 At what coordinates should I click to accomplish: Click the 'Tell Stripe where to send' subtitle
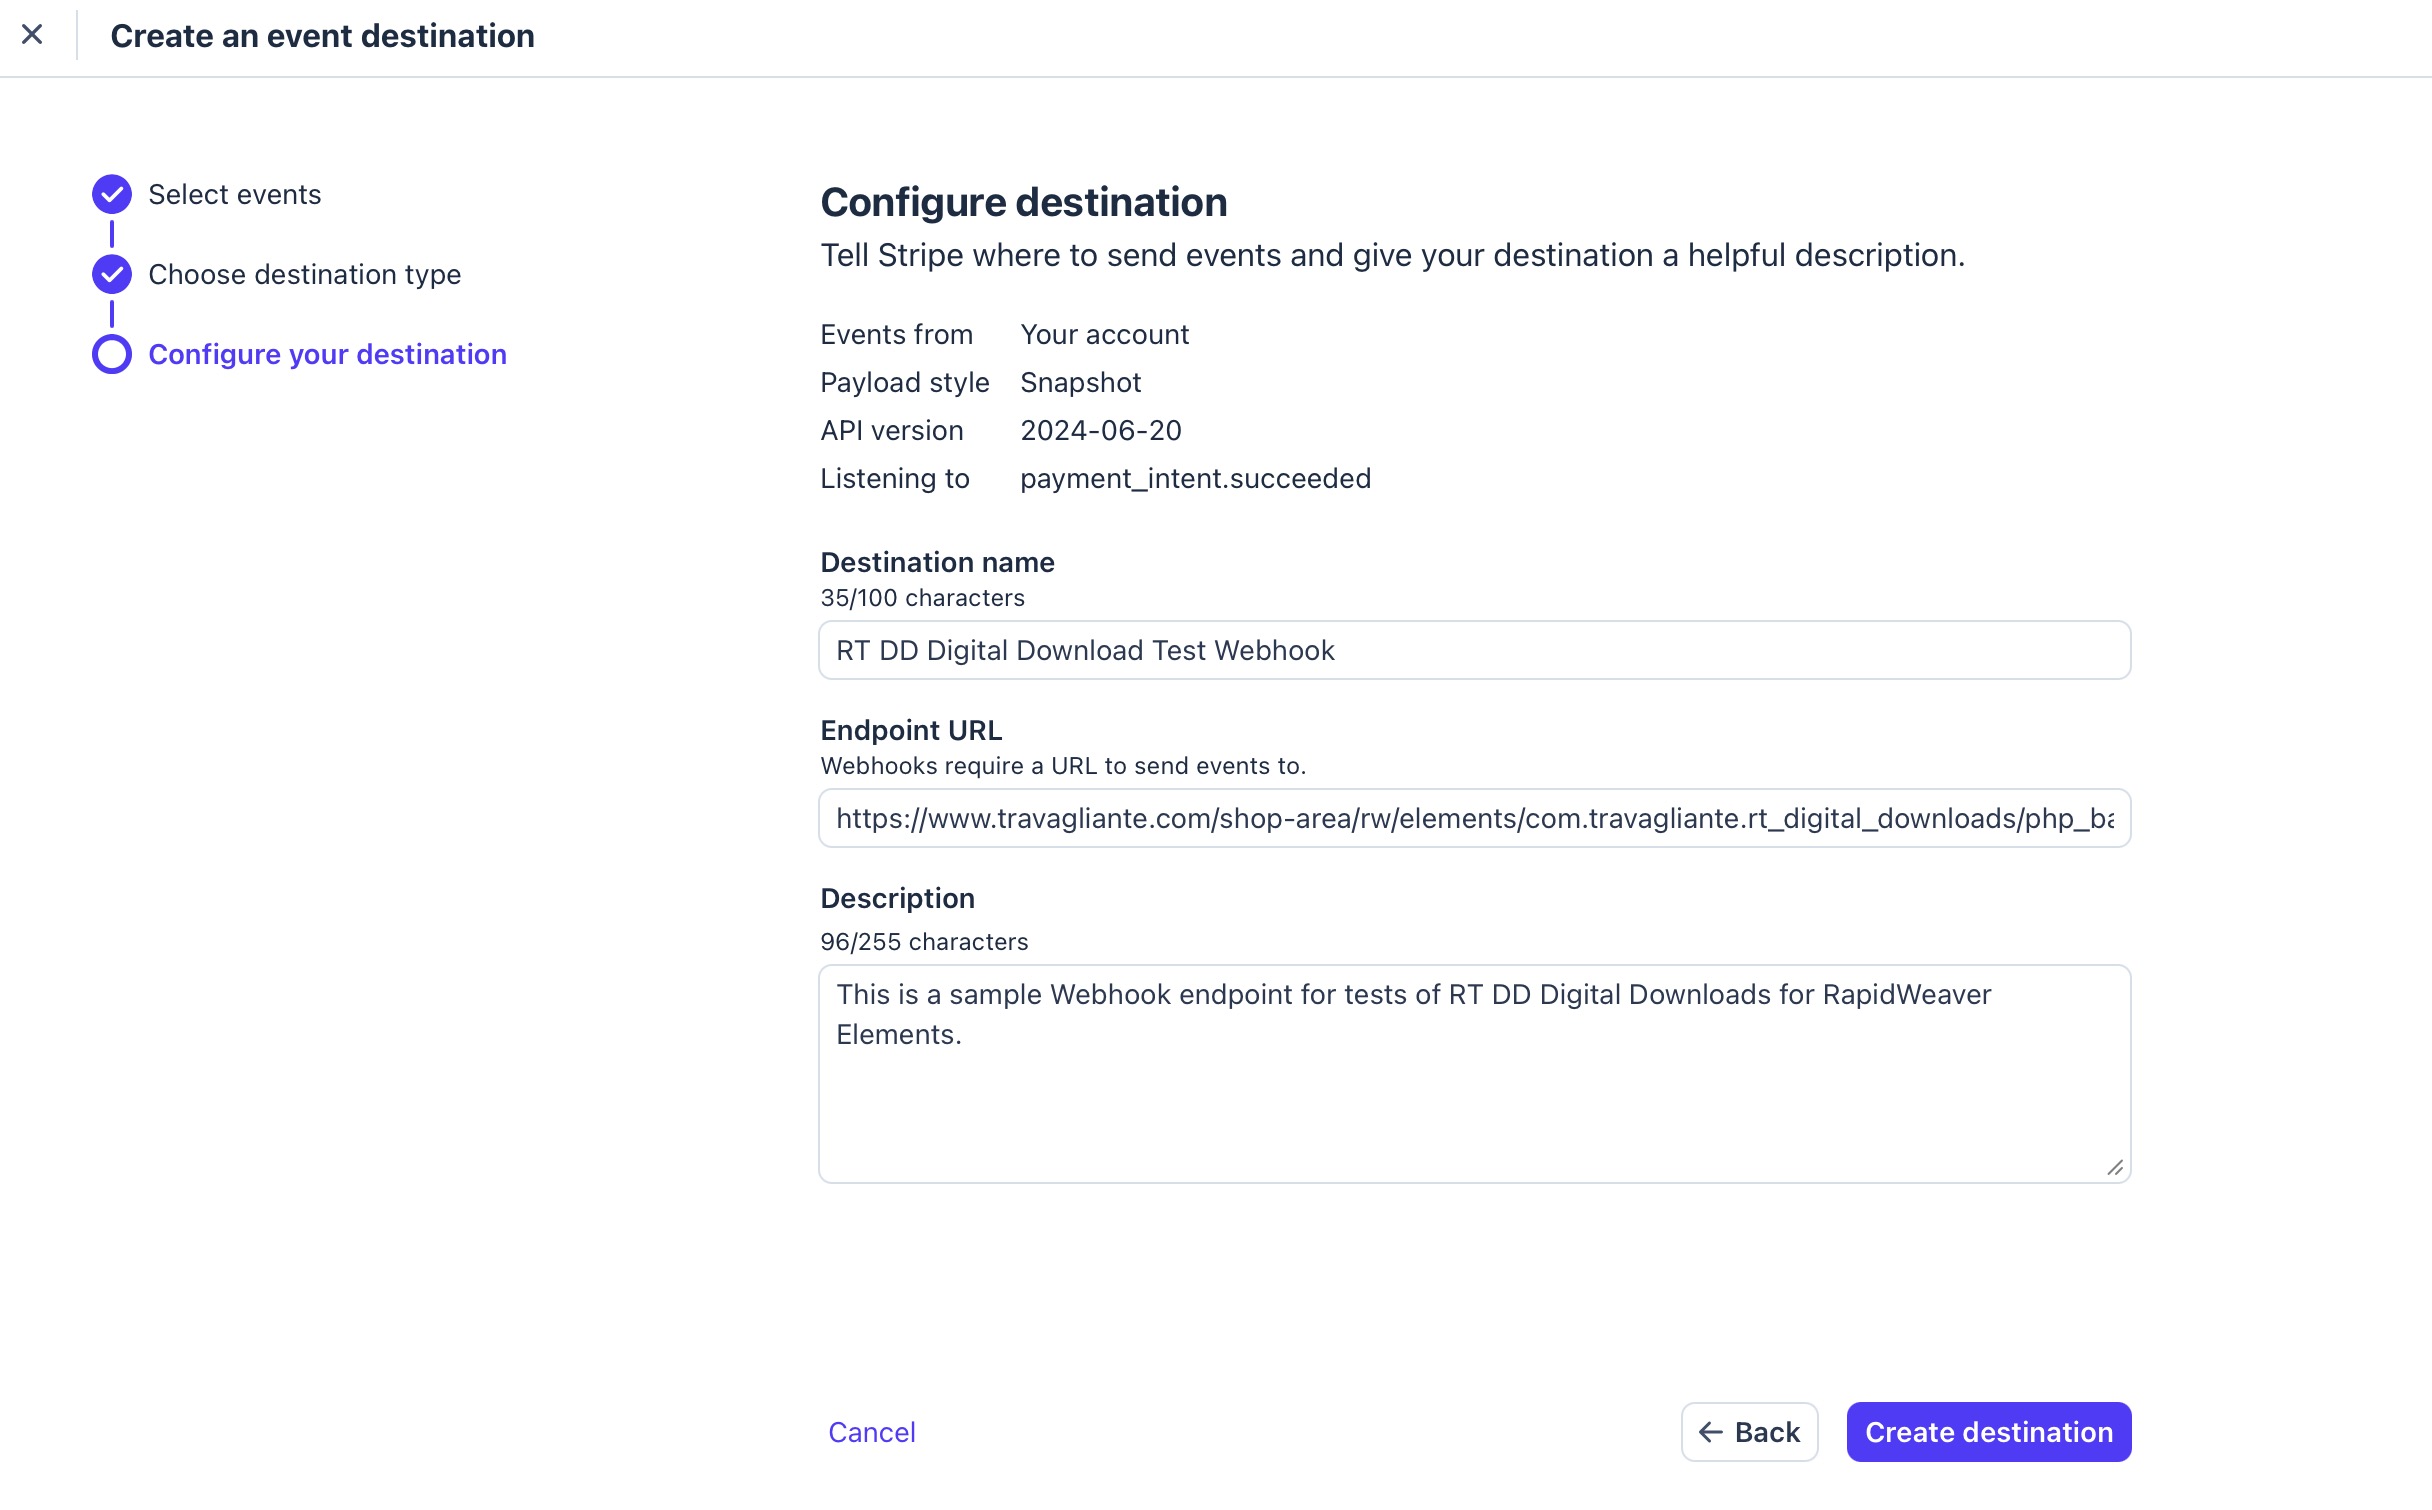pyautogui.click(x=1393, y=255)
